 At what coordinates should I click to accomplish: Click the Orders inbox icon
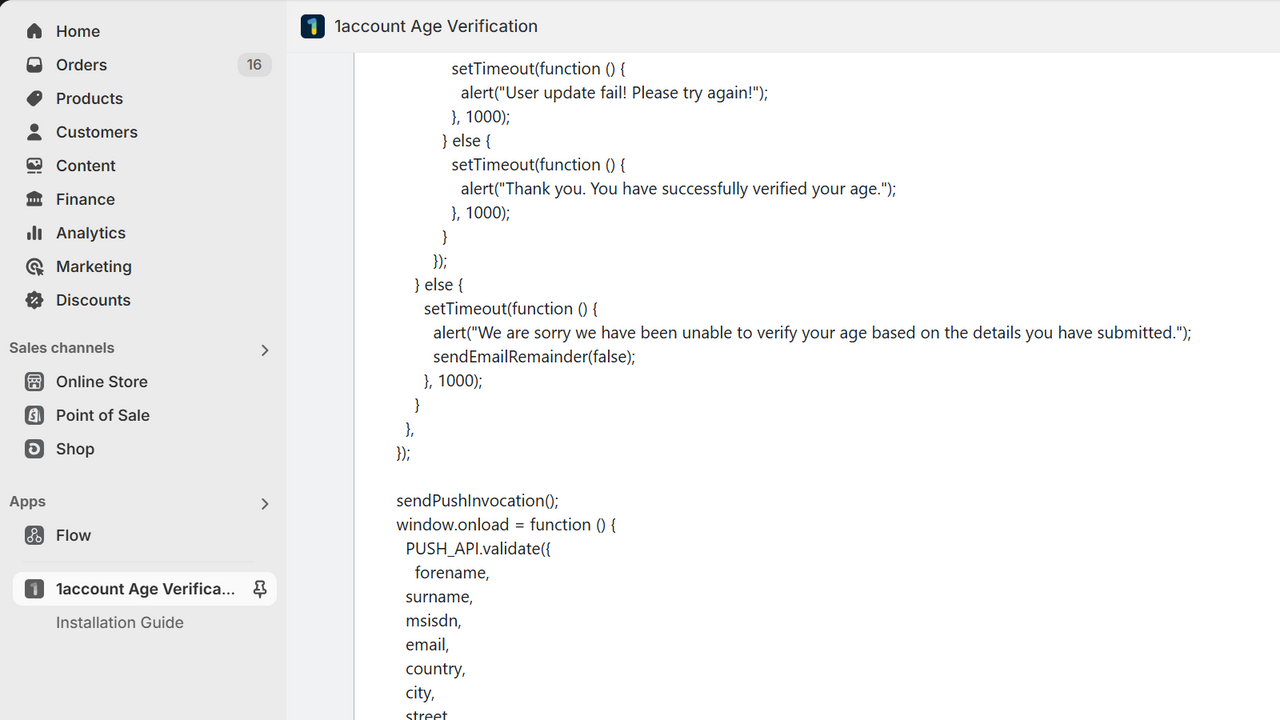[x=35, y=65]
